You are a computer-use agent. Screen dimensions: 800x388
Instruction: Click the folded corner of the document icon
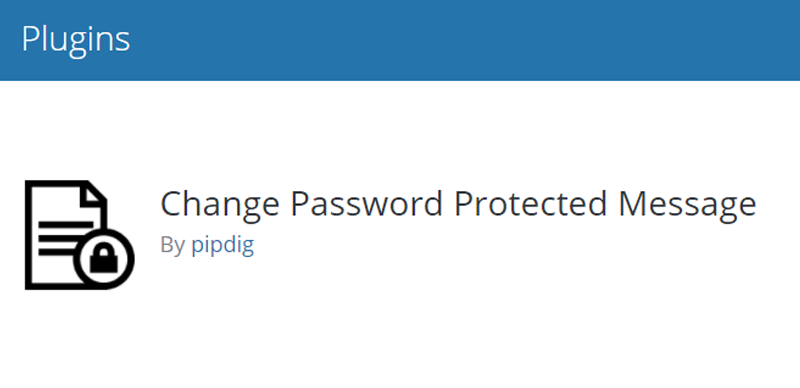pyautogui.click(x=97, y=192)
